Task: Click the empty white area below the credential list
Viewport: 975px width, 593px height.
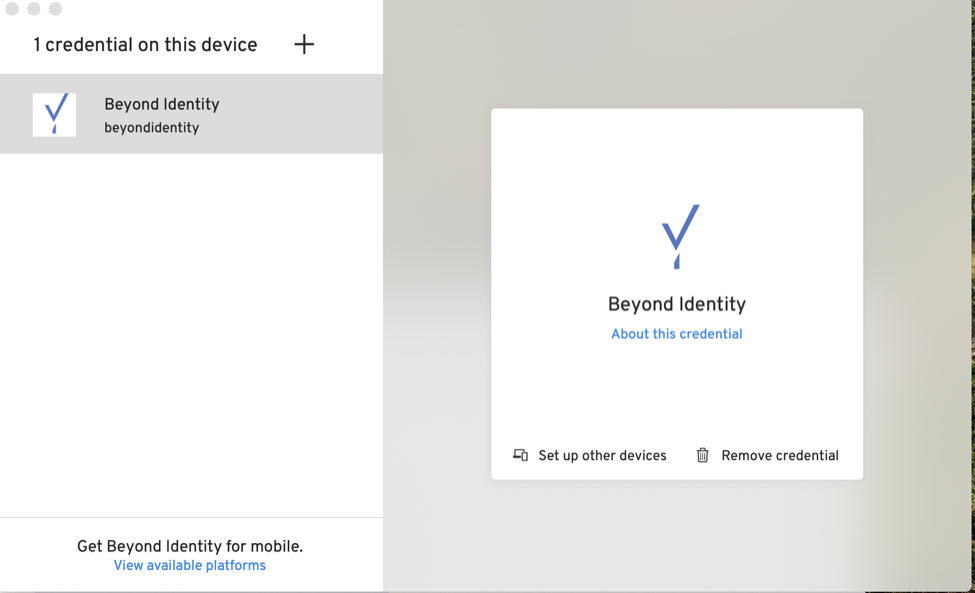Action: point(190,330)
